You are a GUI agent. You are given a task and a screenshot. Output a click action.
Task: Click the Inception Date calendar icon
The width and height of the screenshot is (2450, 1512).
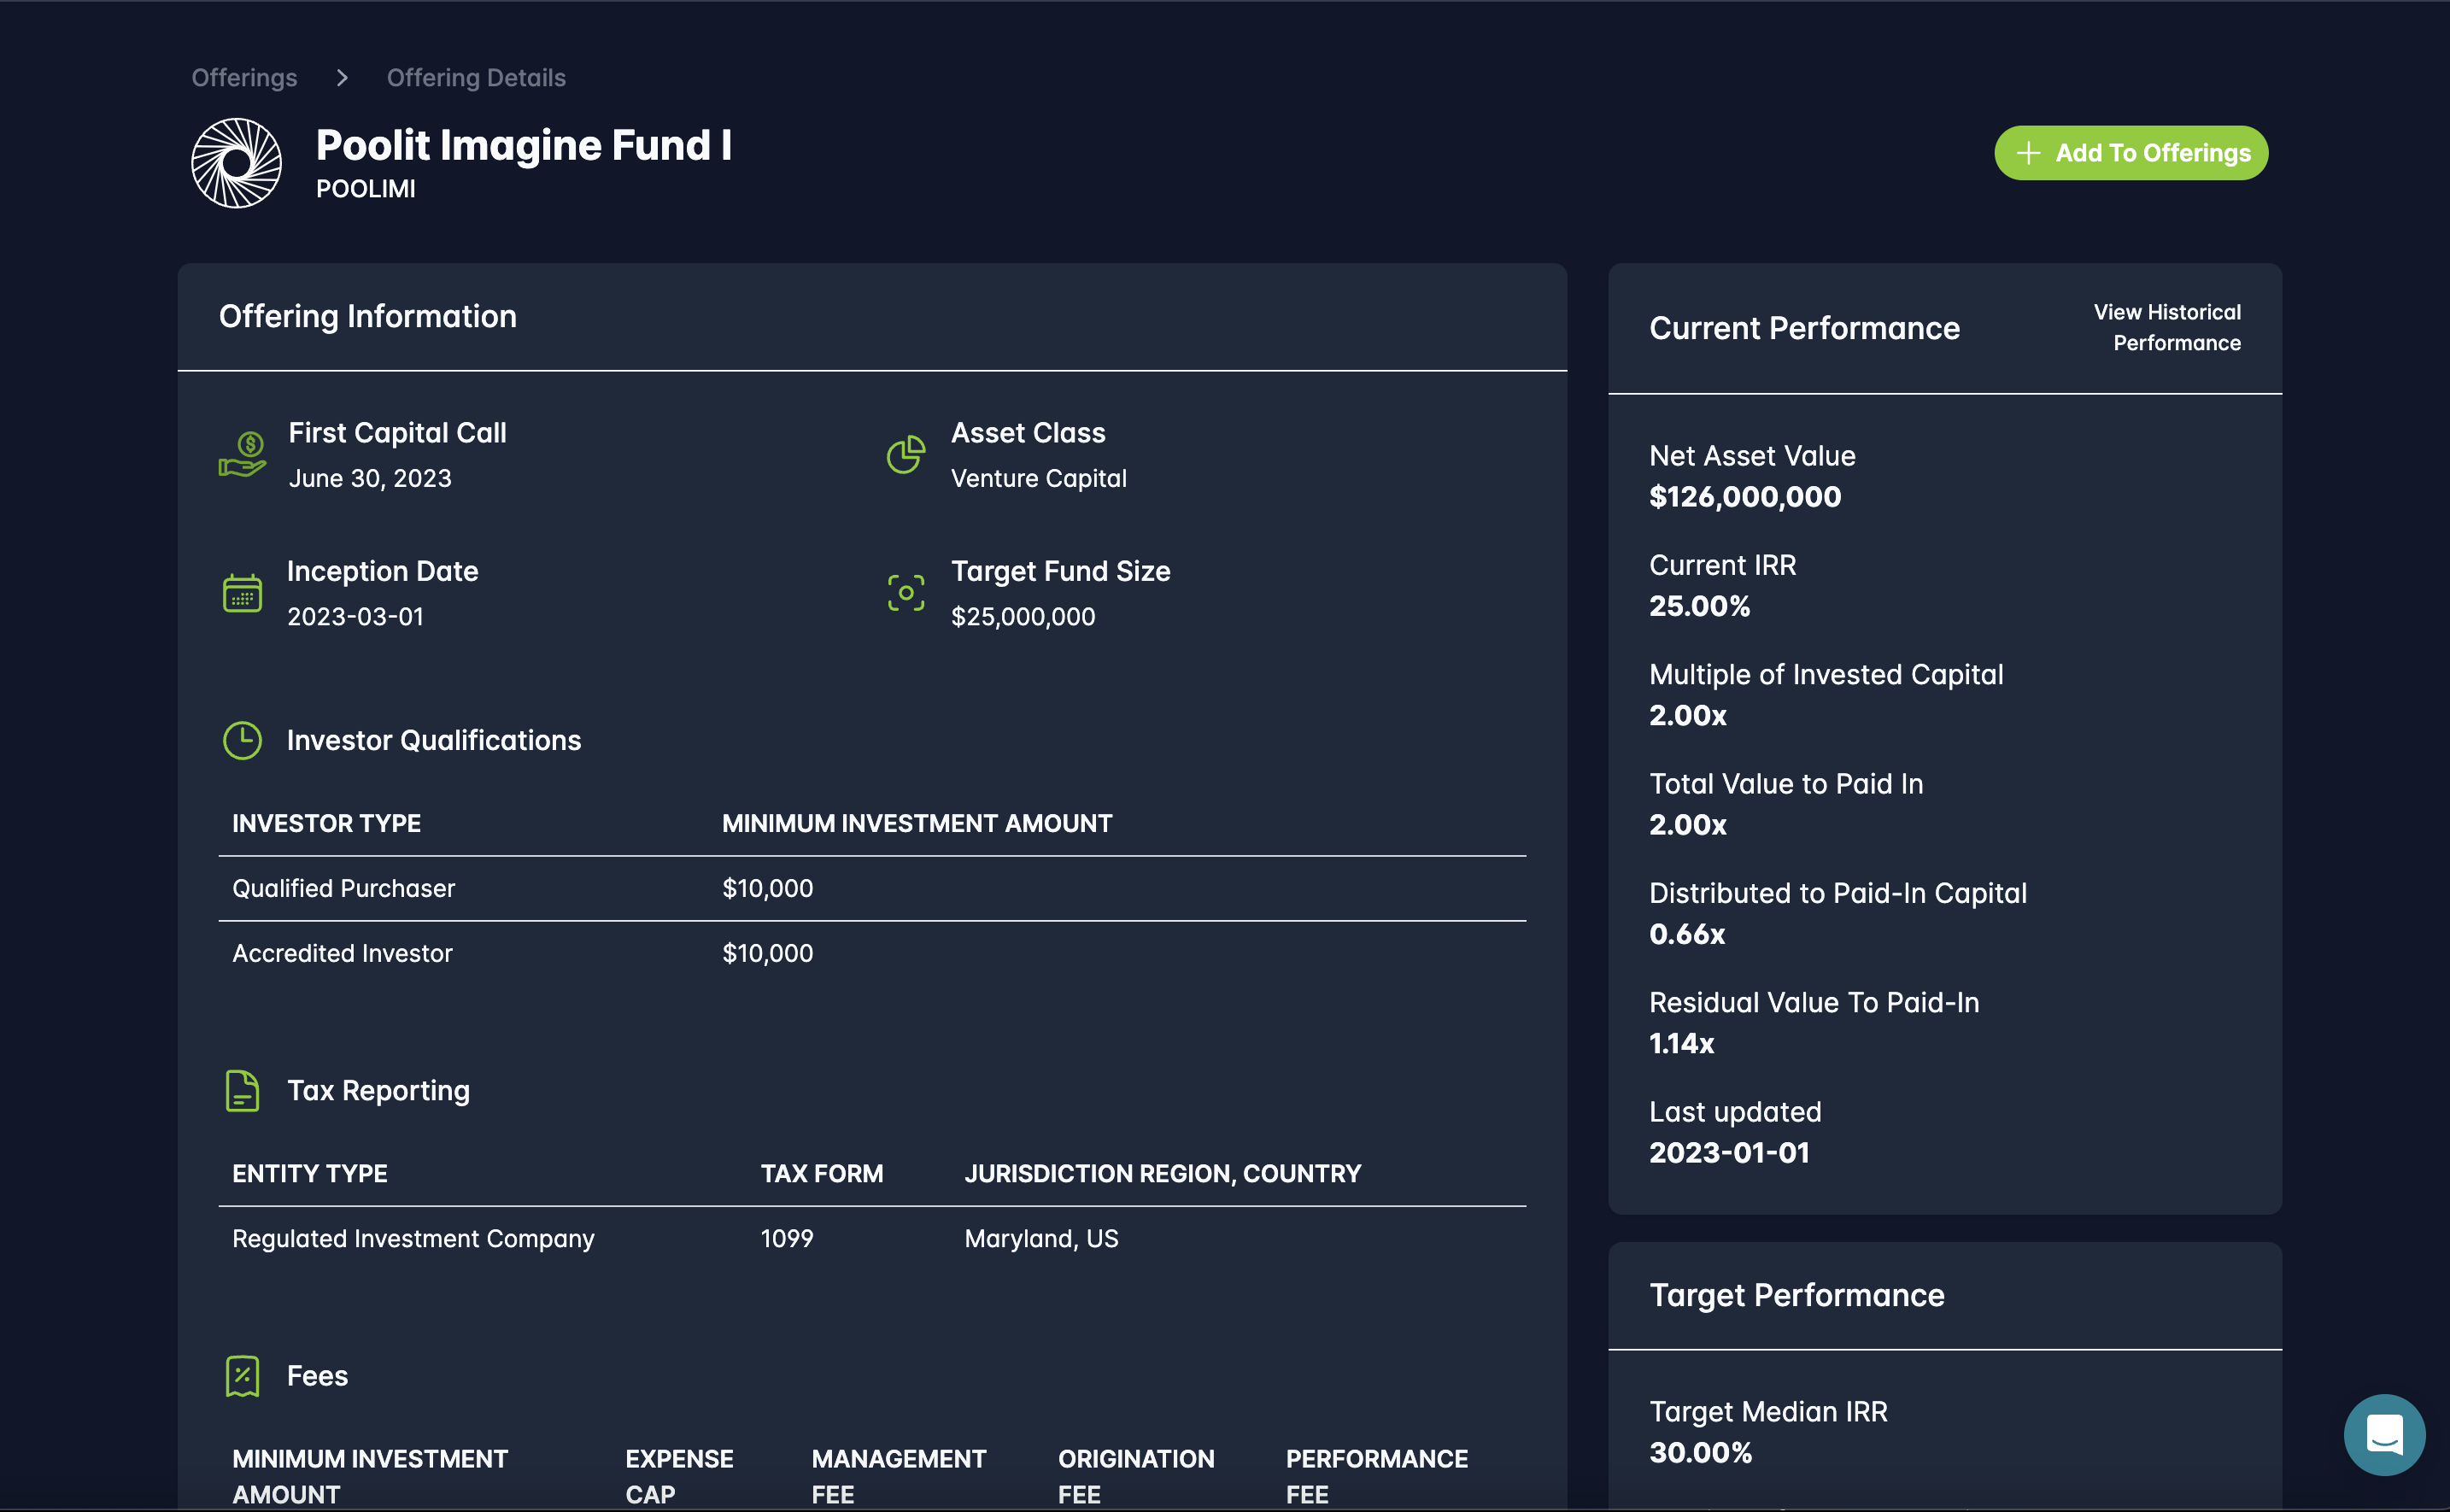242,593
